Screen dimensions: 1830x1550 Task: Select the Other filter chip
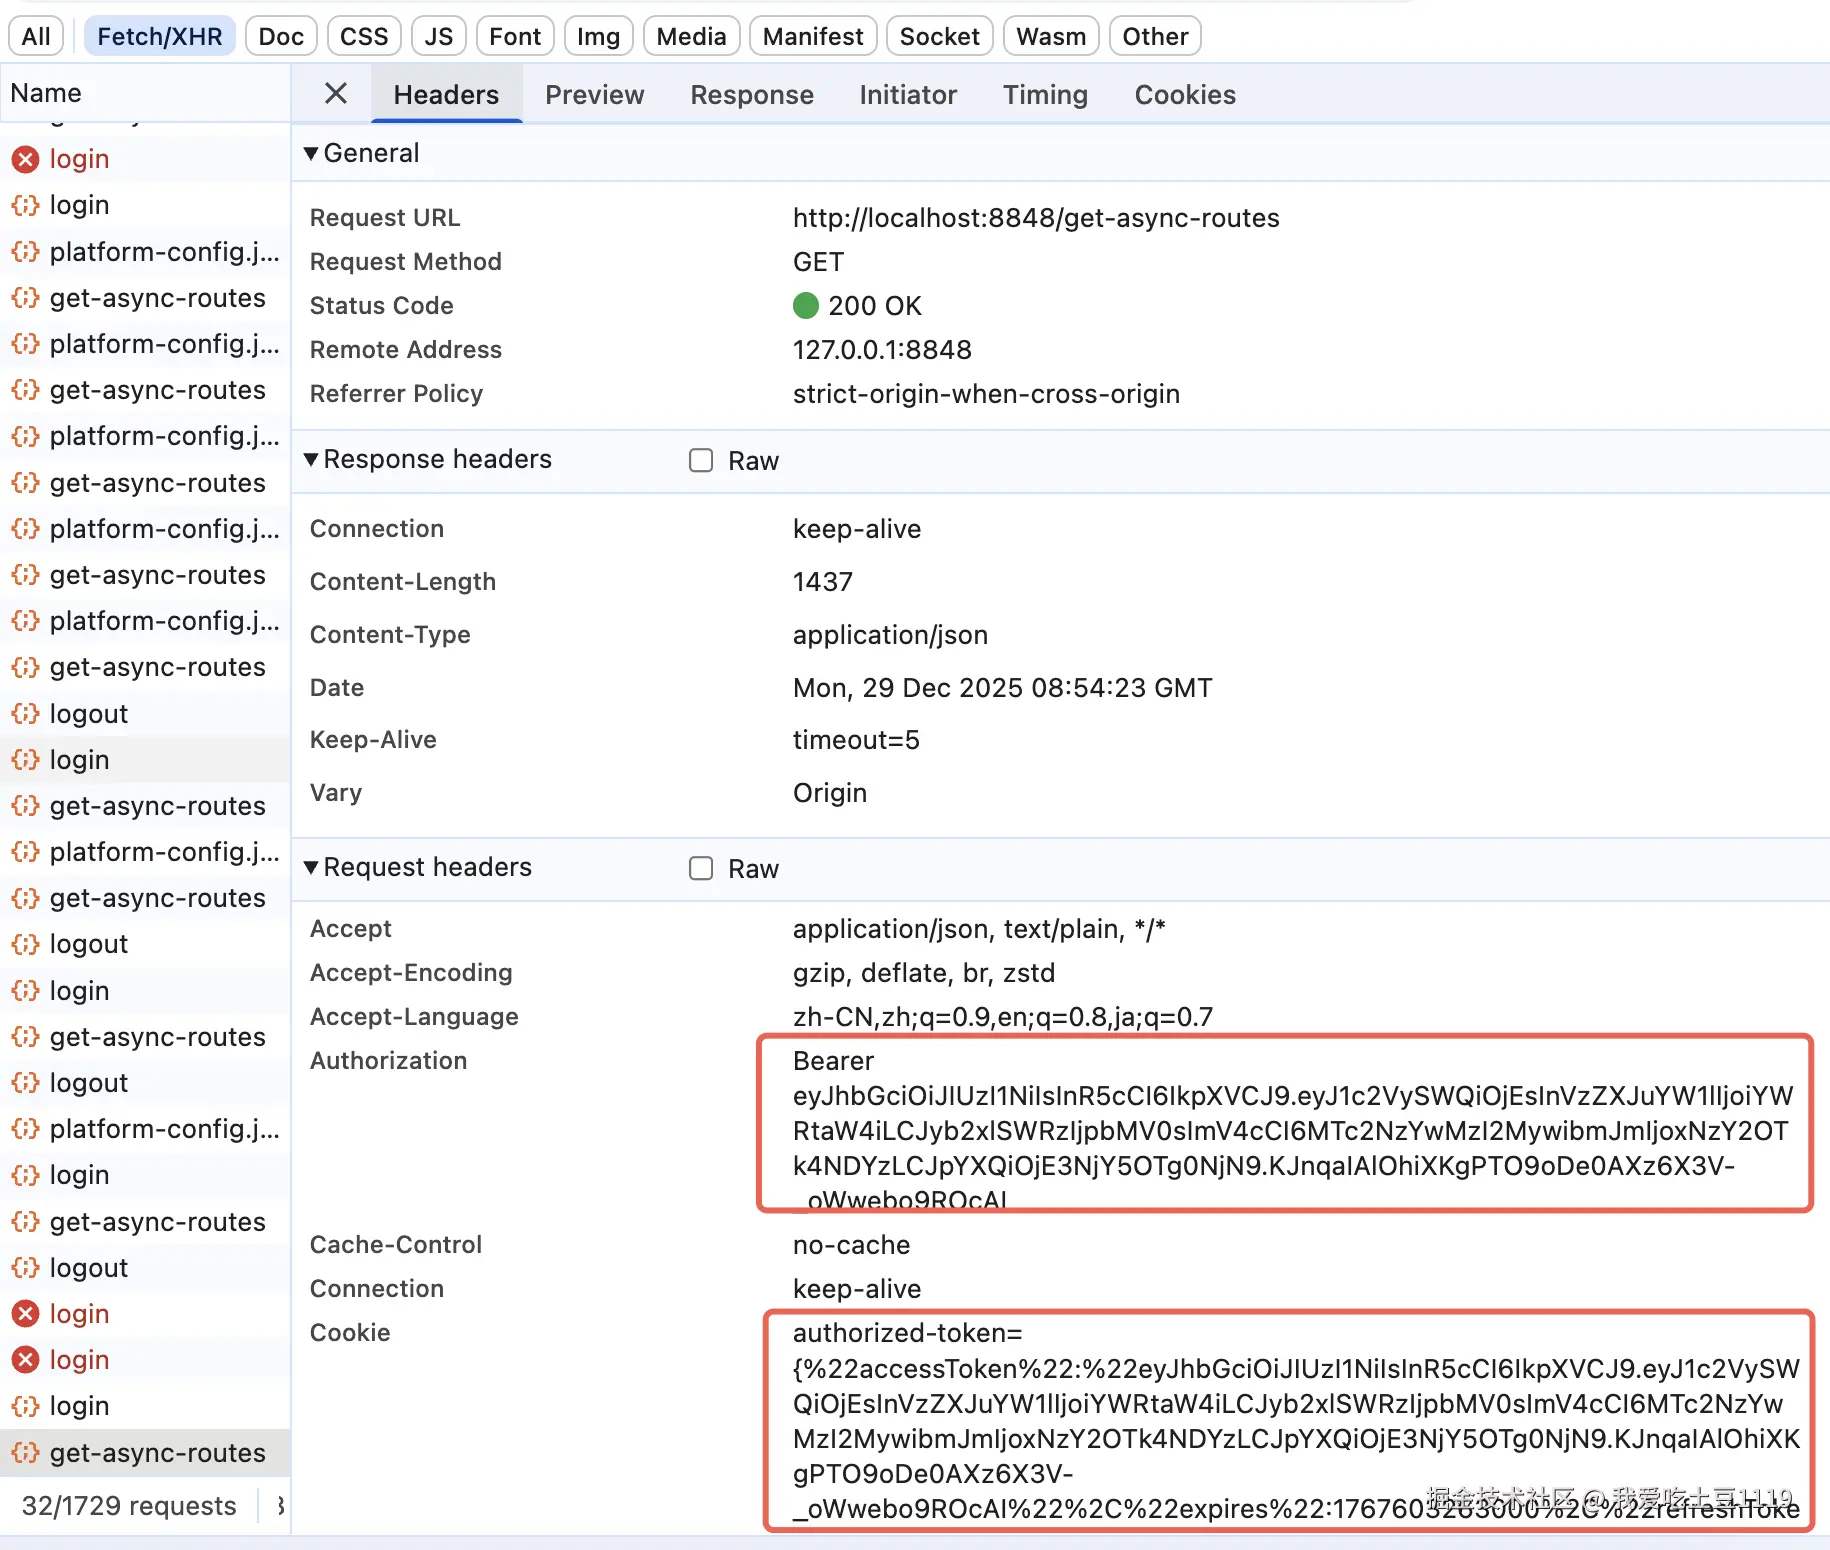(x=1155, y=36)
